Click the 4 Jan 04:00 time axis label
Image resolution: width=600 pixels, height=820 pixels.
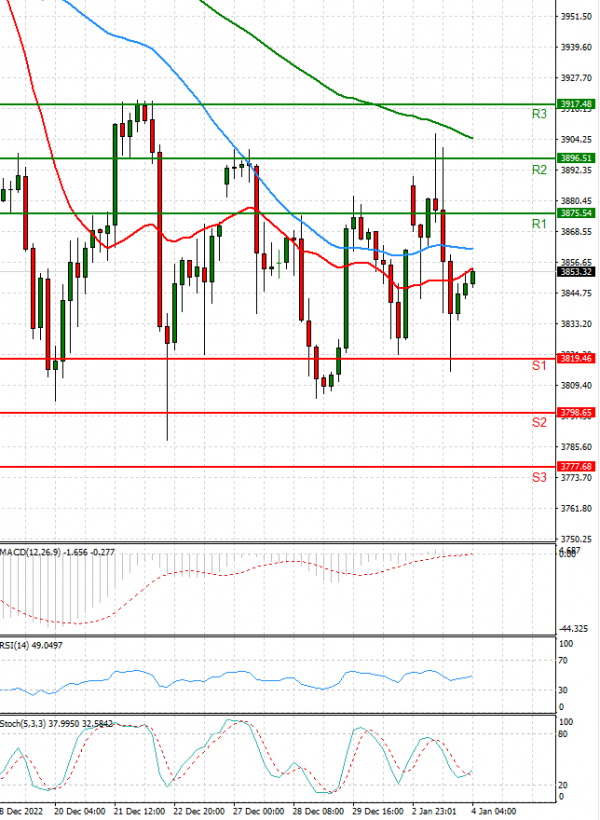pos(495,812)
